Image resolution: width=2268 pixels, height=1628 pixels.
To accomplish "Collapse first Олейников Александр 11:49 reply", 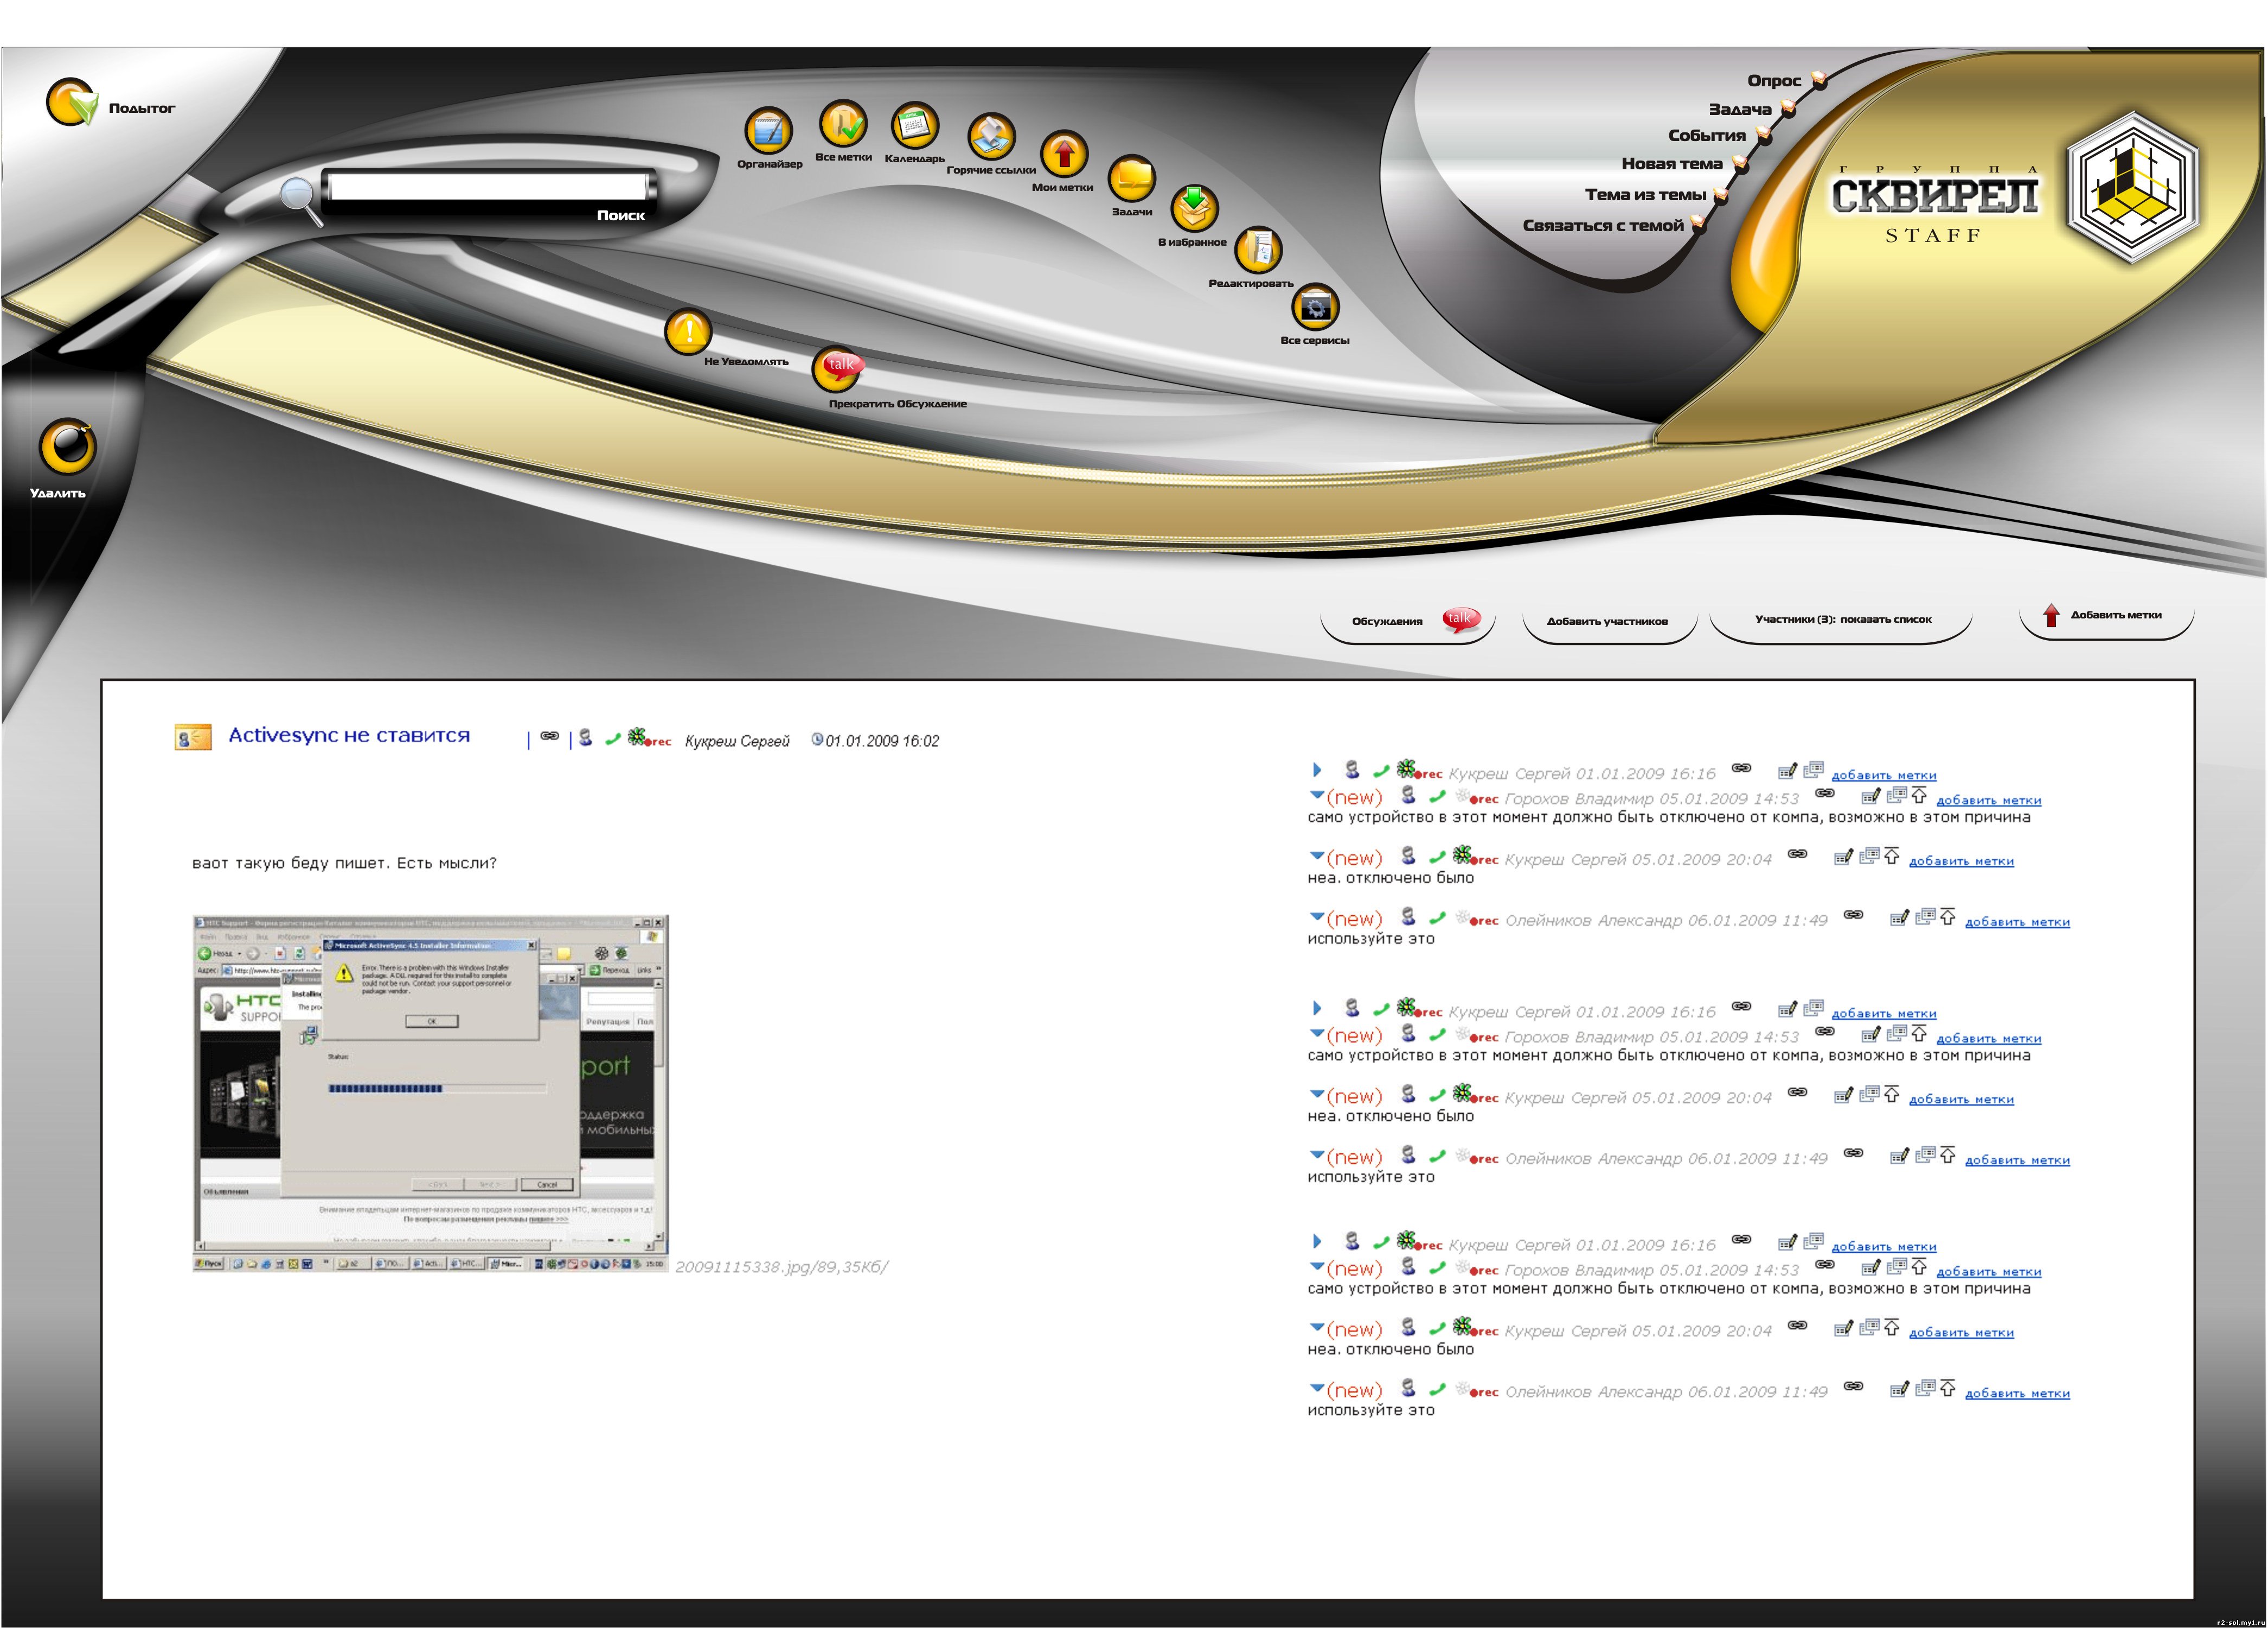I will tap(1317, 917).
